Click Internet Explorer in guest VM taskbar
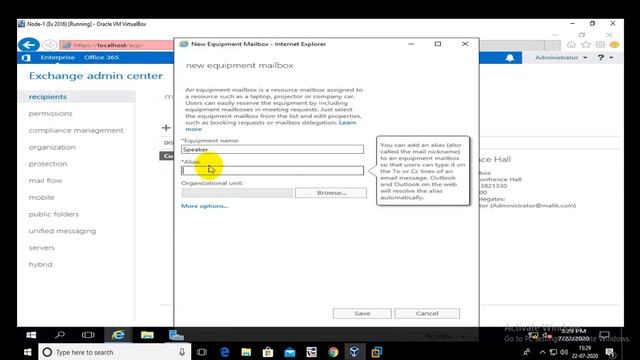Image resolution: width=640 pixels, height=360 pixels. (118, 335)
